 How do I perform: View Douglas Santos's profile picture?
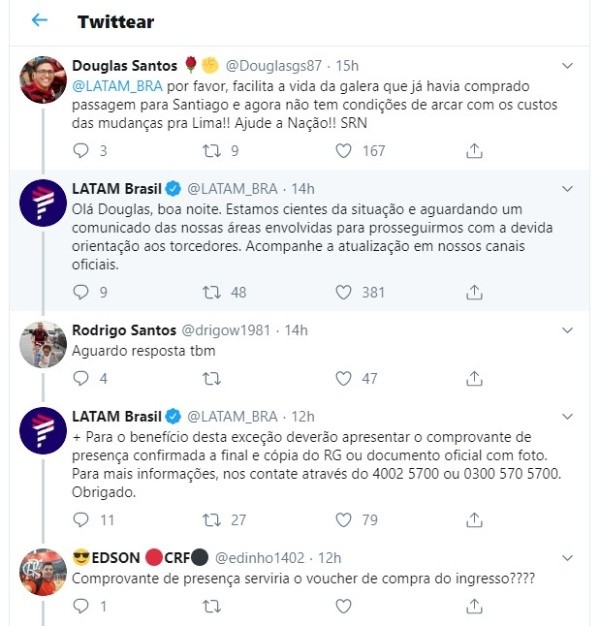point(44,79)
